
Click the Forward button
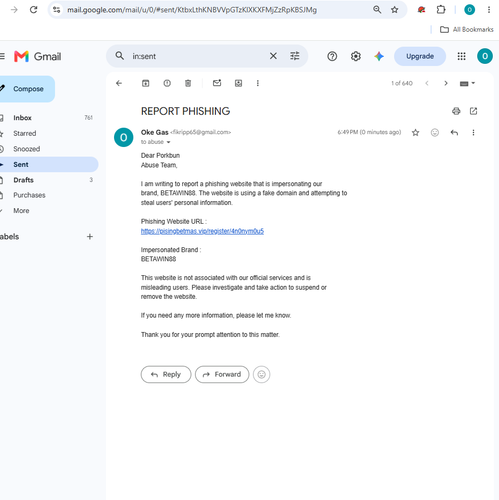pyautogui.click(x=222, y=374)
